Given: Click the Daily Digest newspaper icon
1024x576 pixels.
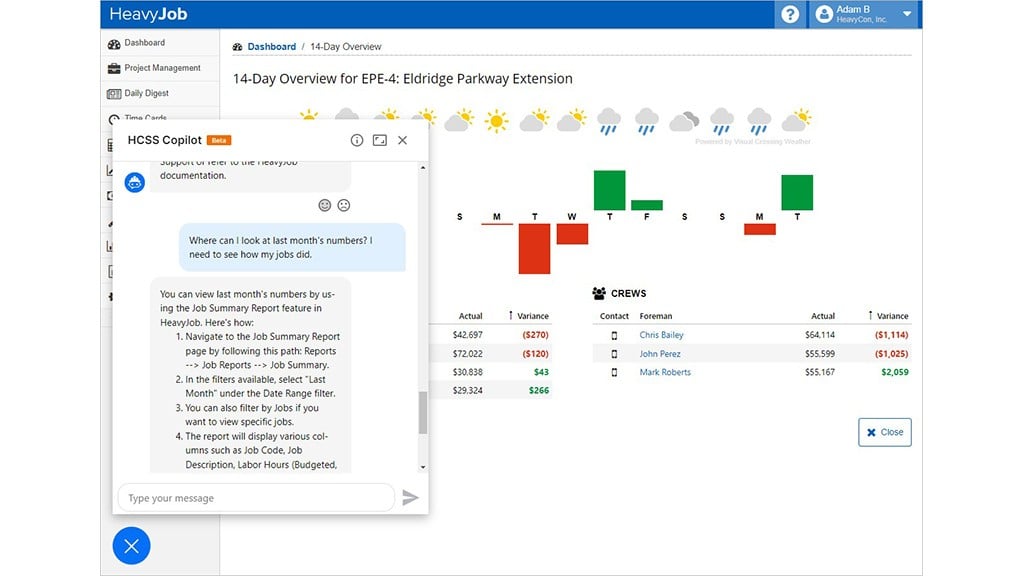Looking at the screenshot, I should (x=114, y=93).
